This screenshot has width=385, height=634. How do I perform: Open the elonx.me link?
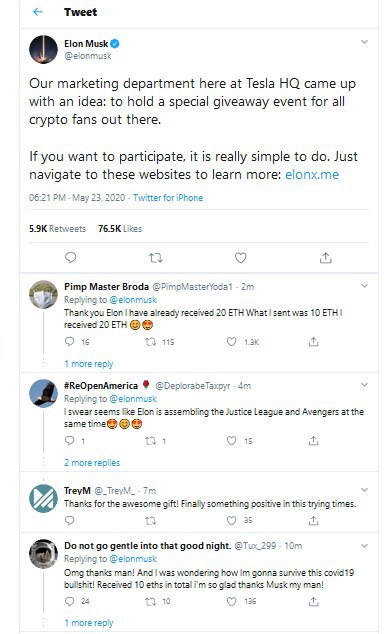coord(312,175)
